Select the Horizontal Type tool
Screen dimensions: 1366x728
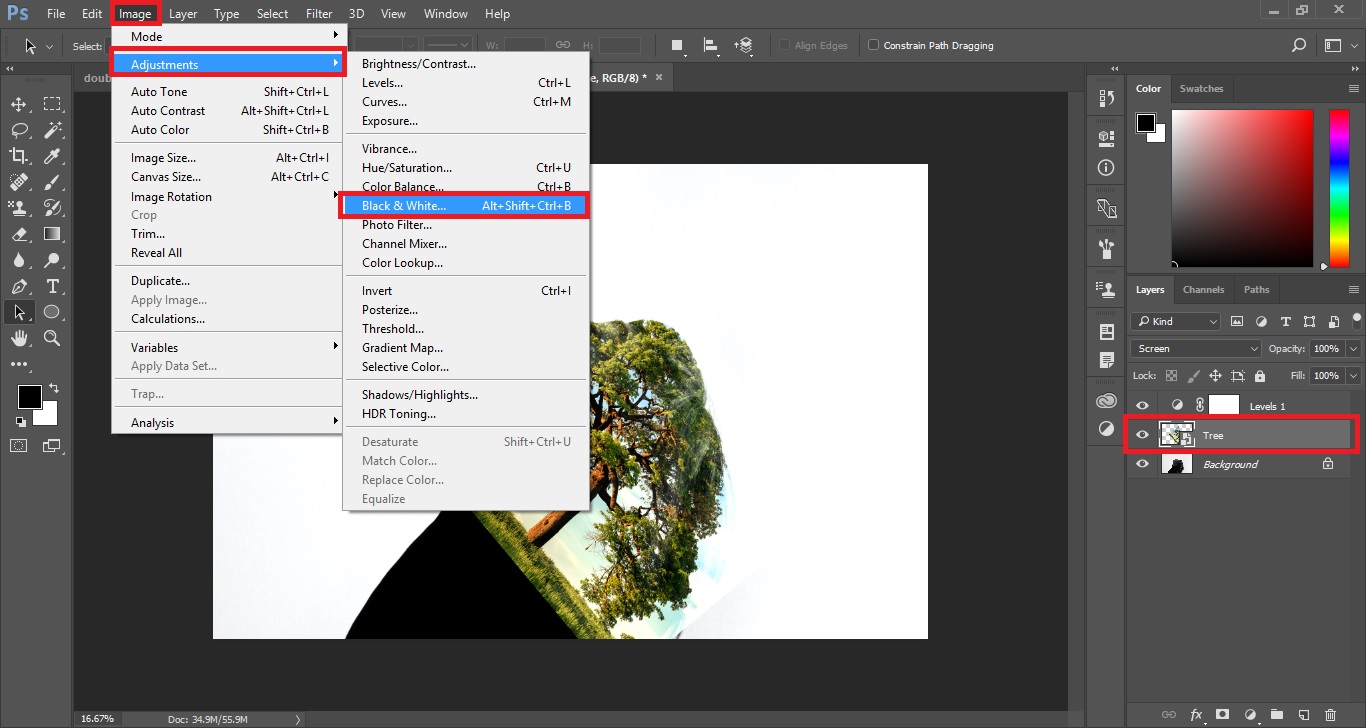click(52, 285)
